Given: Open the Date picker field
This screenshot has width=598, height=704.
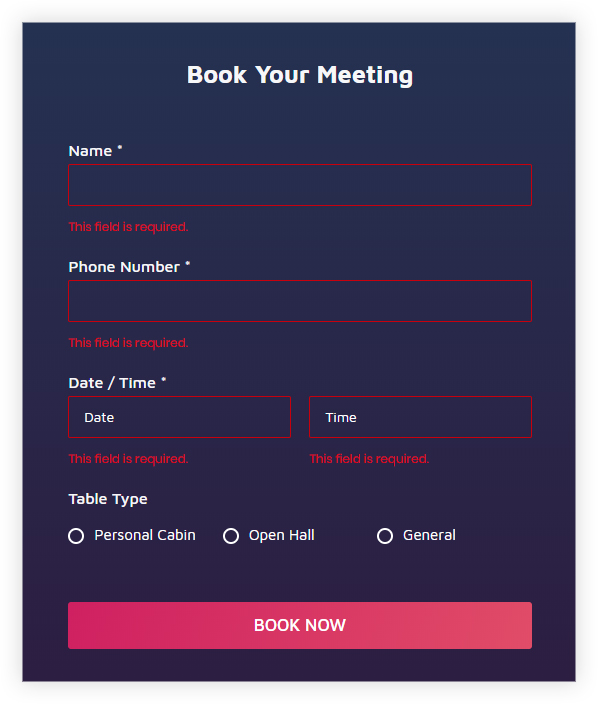Looking at the screenshot, I should [x=180, y=417].
